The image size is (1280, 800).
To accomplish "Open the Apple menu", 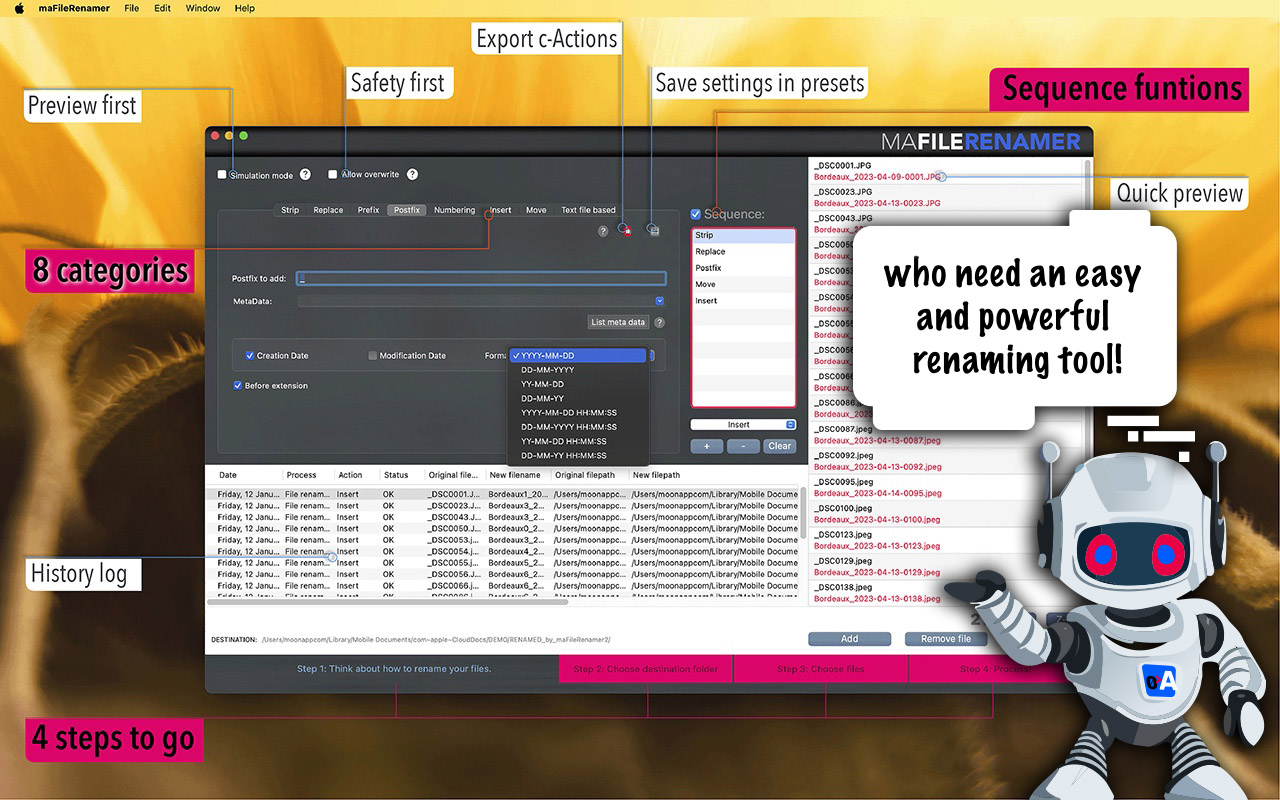I will pos(19,8).
